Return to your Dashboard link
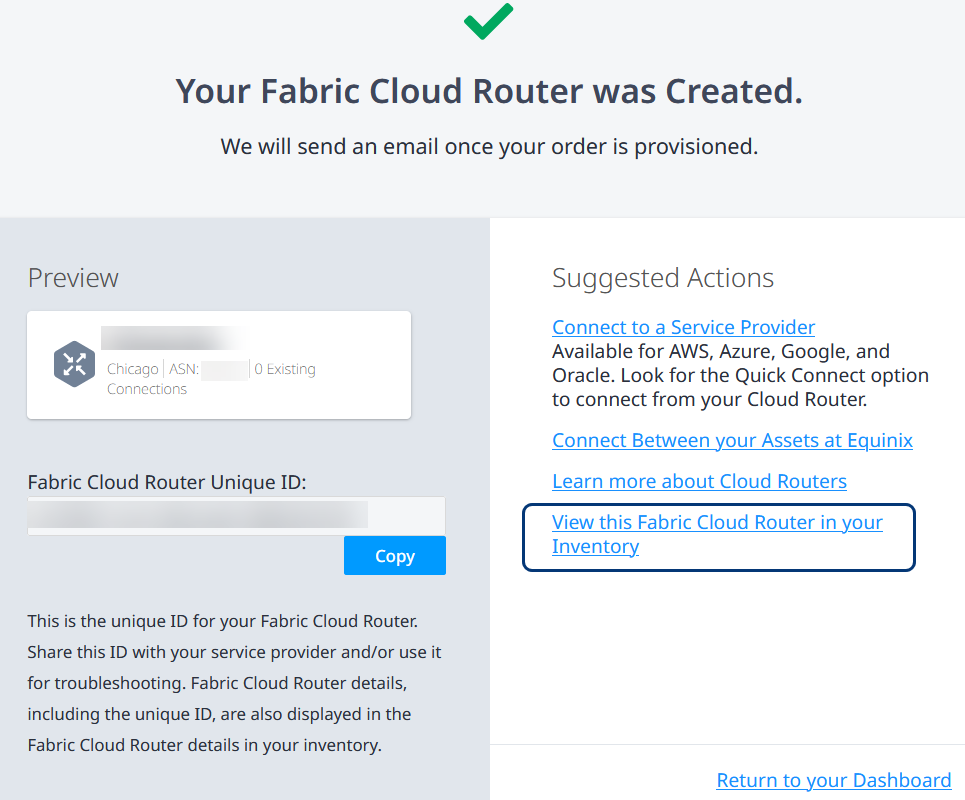Screen dimensions: 965x800 point(833,780)
